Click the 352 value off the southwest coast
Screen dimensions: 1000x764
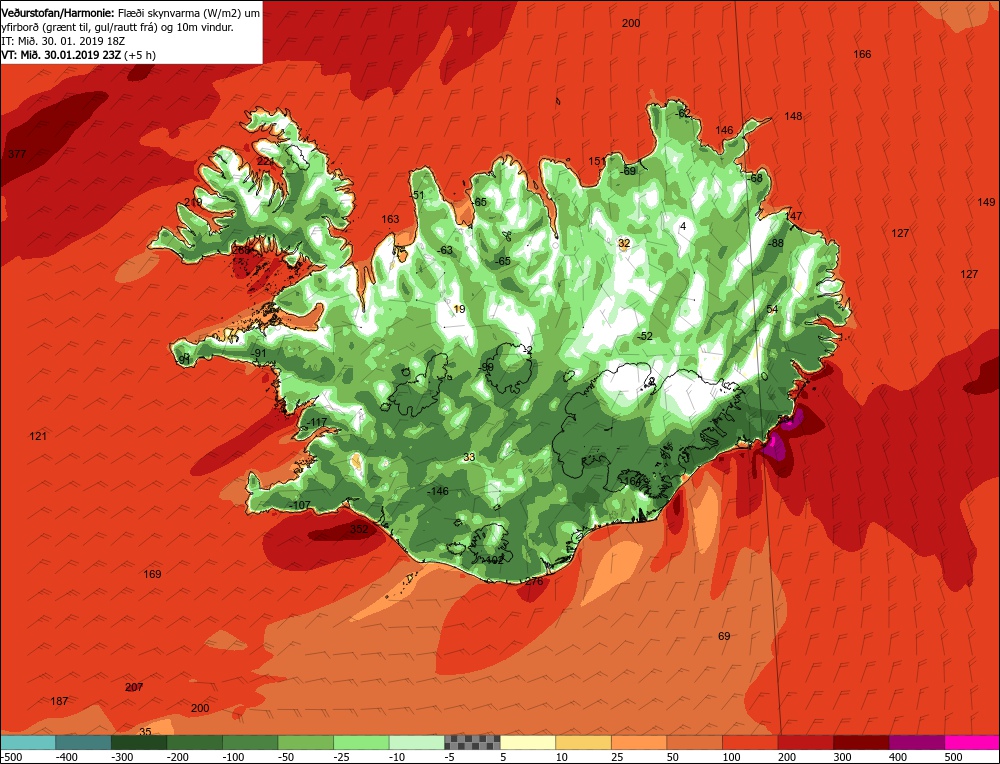[359, 529]
